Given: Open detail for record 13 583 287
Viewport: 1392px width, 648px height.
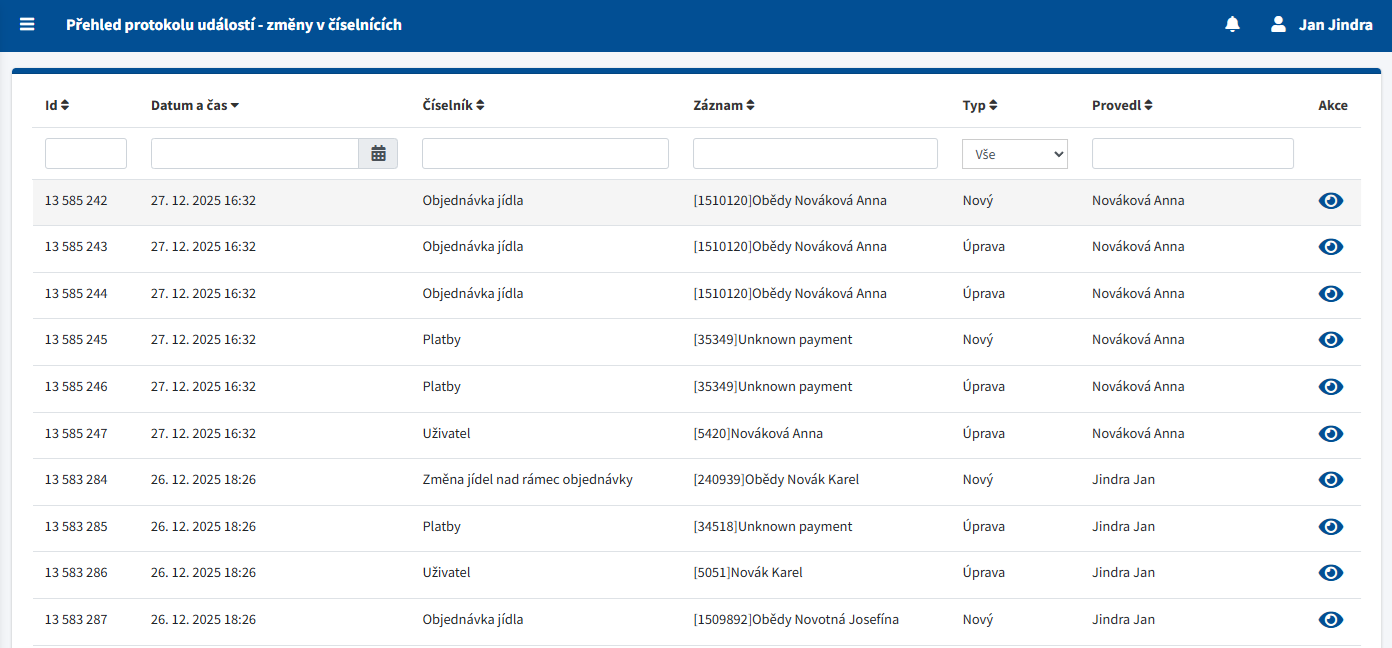Looking at the screenshot, I should (x=1330, y=620).
